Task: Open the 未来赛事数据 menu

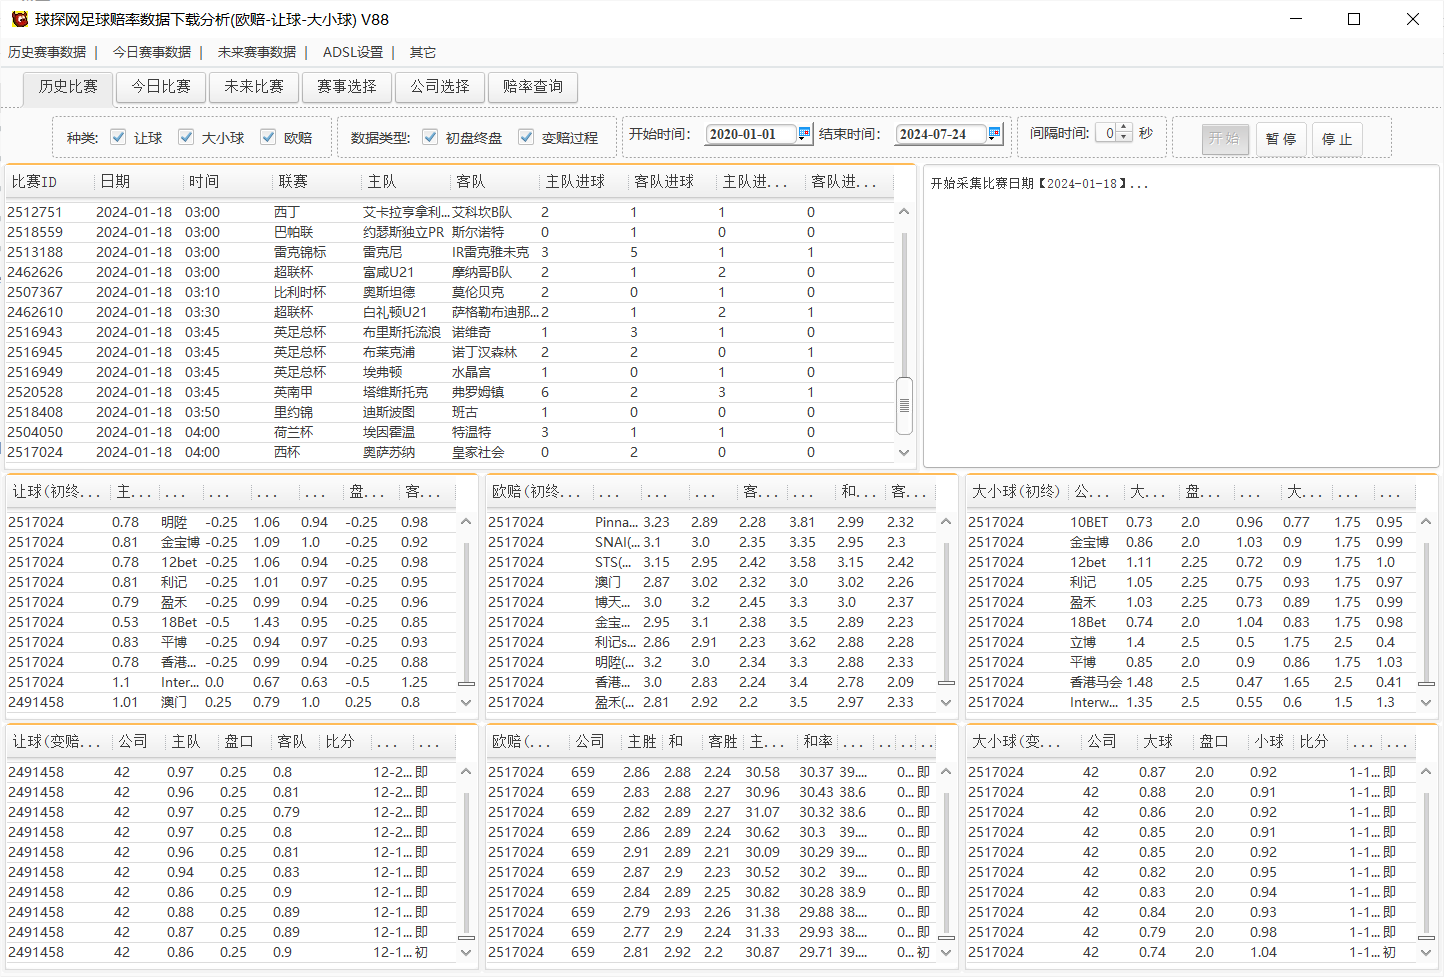Action: click(257, 52)
